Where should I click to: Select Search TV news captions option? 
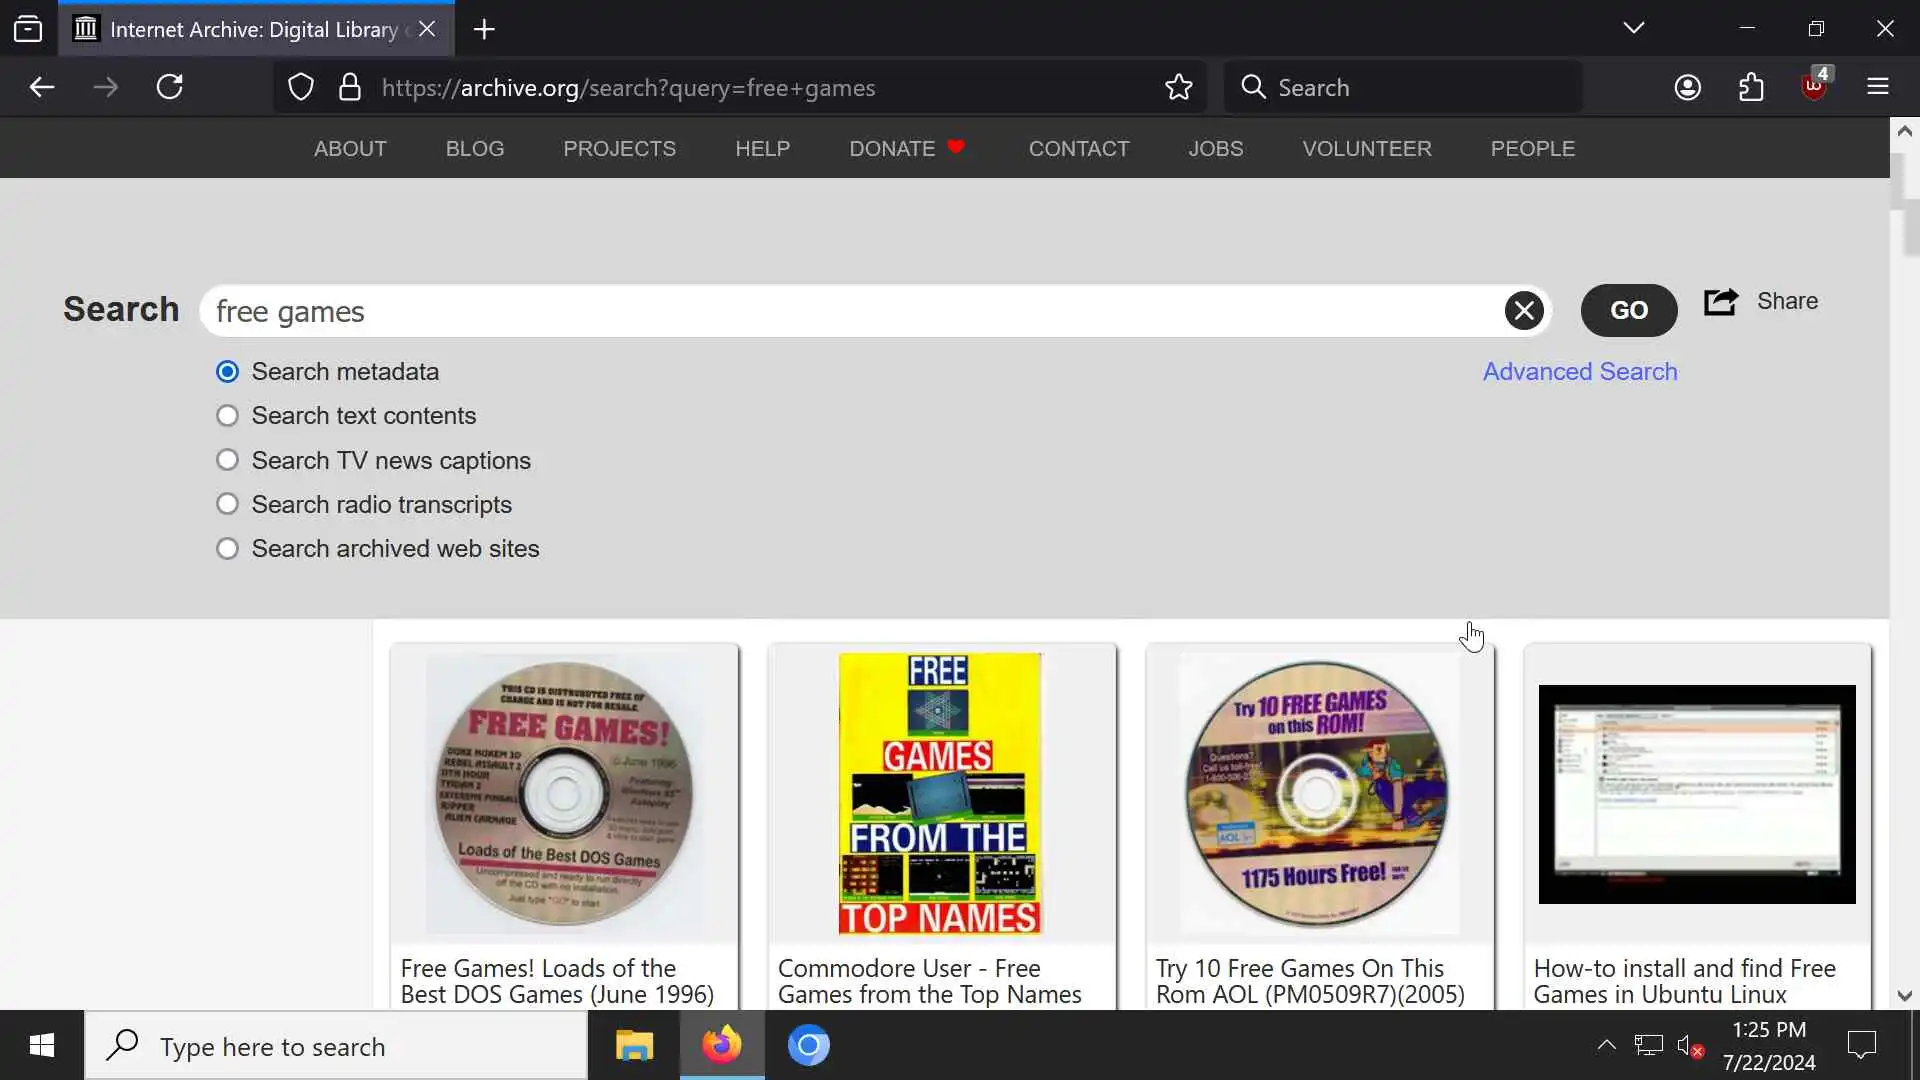coord(228,460)
